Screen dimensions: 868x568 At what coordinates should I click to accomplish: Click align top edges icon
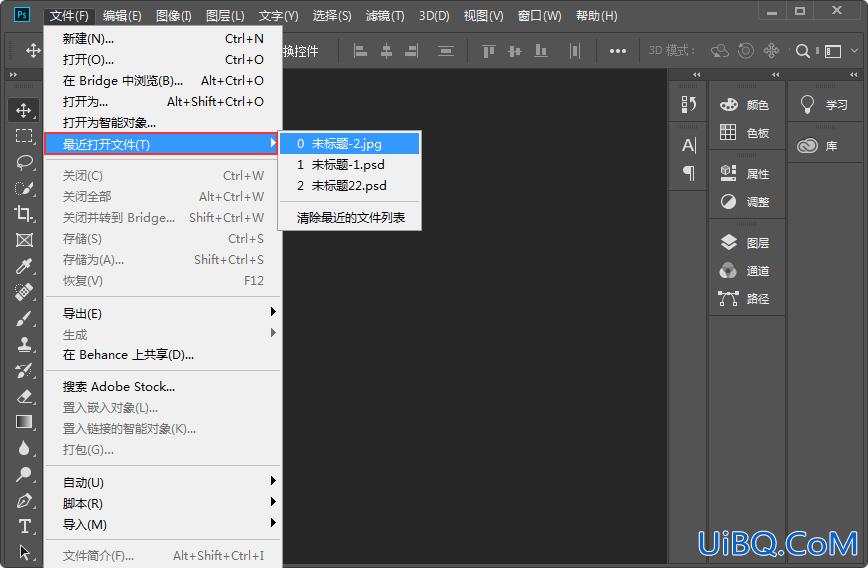pyautogui.click(x=488, y=51)
